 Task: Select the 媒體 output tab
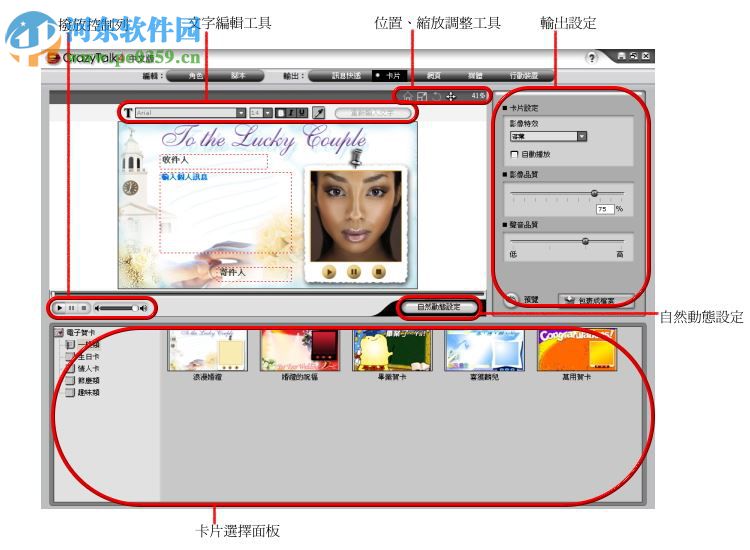pyautogui.click(x=475, y=76)
